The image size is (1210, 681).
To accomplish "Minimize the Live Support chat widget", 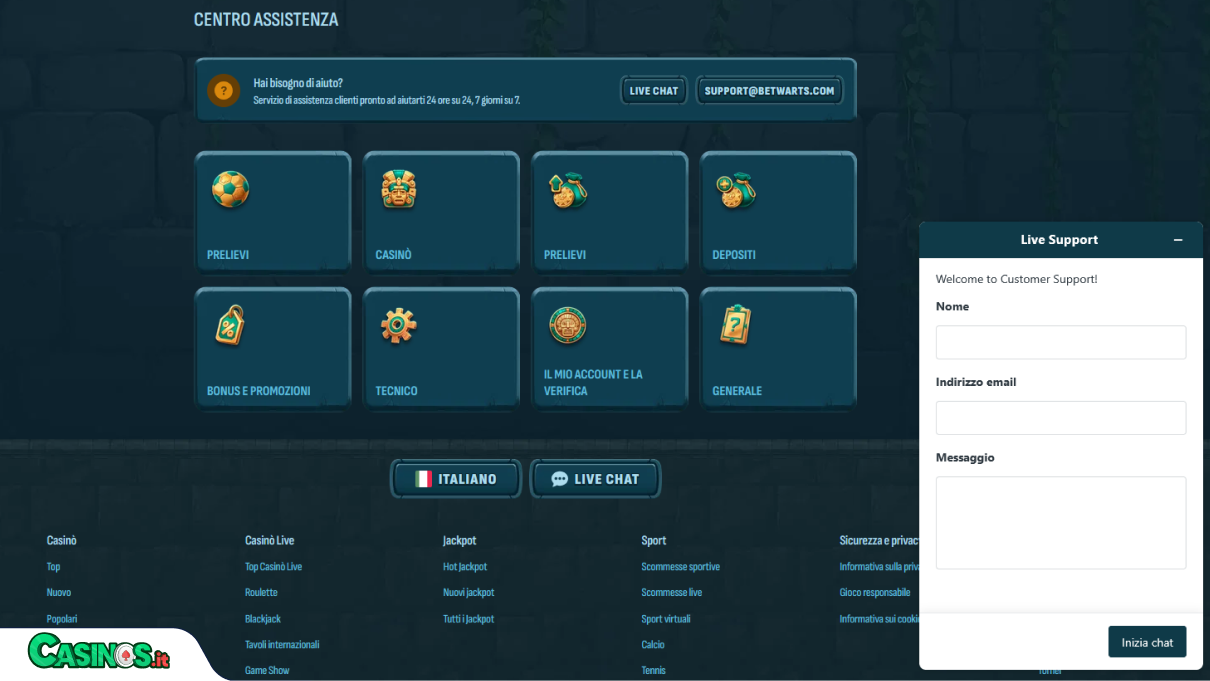I will tap(1178, 240).
